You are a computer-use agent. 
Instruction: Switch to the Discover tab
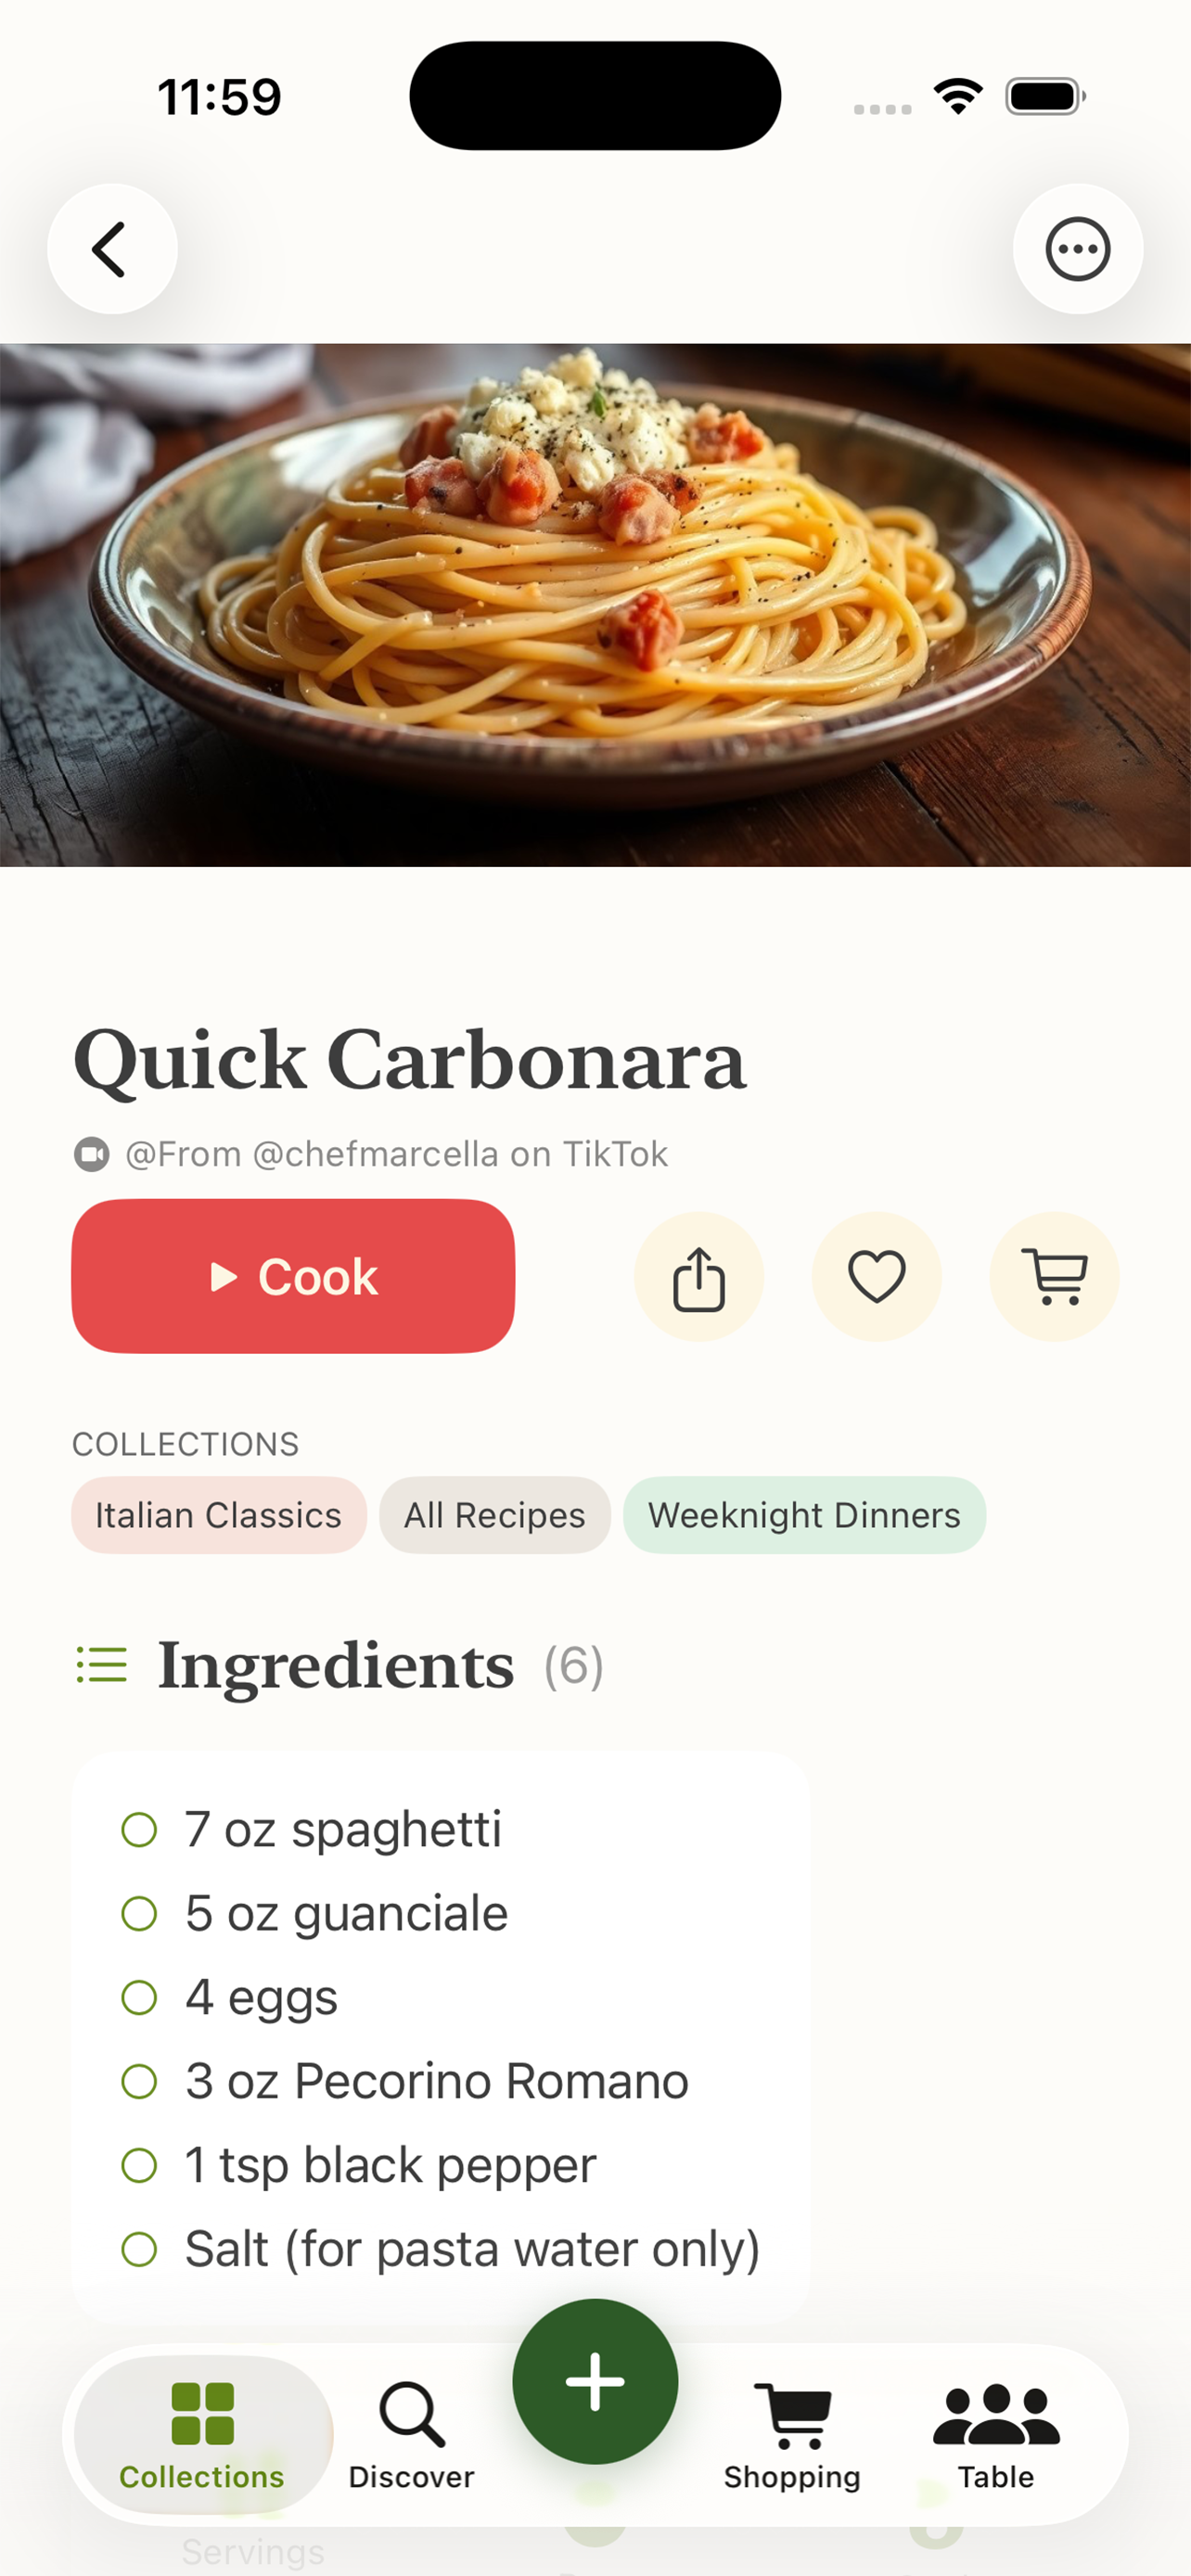(411, 2433)
